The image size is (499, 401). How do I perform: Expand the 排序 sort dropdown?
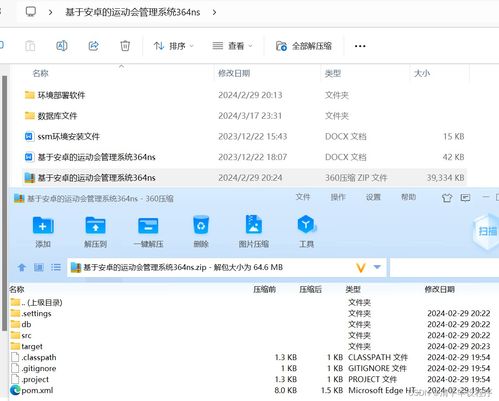[174, 46]
